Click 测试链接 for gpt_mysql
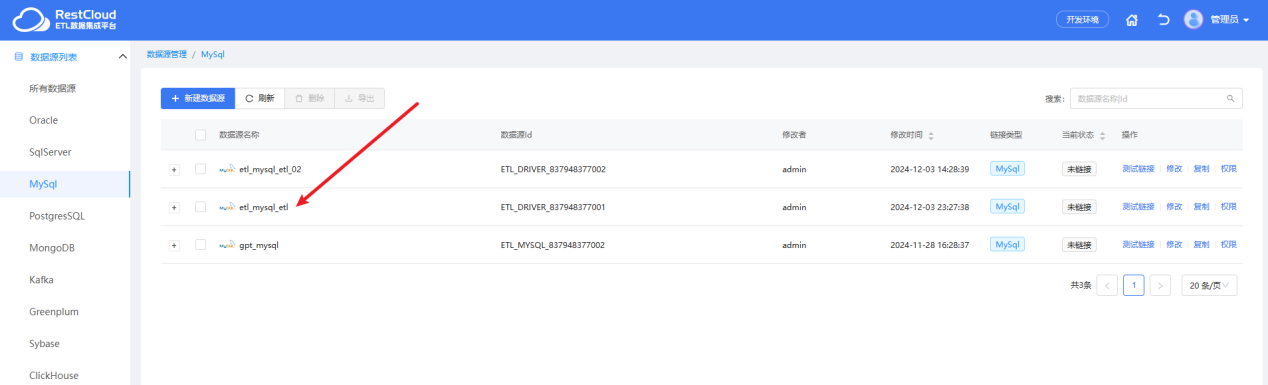Viewport: 1268px width, 385px height. pyautogui.click(x=1138, y=245)
